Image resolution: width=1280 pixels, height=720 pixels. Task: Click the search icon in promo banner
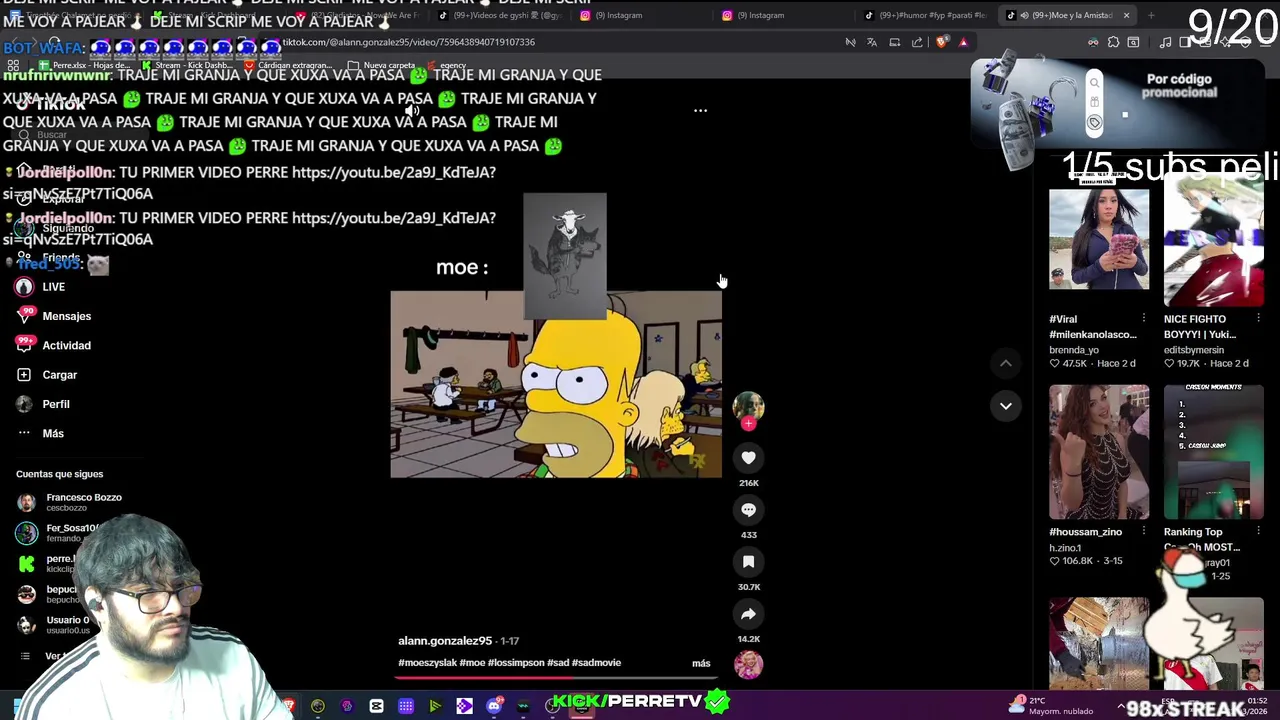pyautogui.click(x=1094, y=84)
